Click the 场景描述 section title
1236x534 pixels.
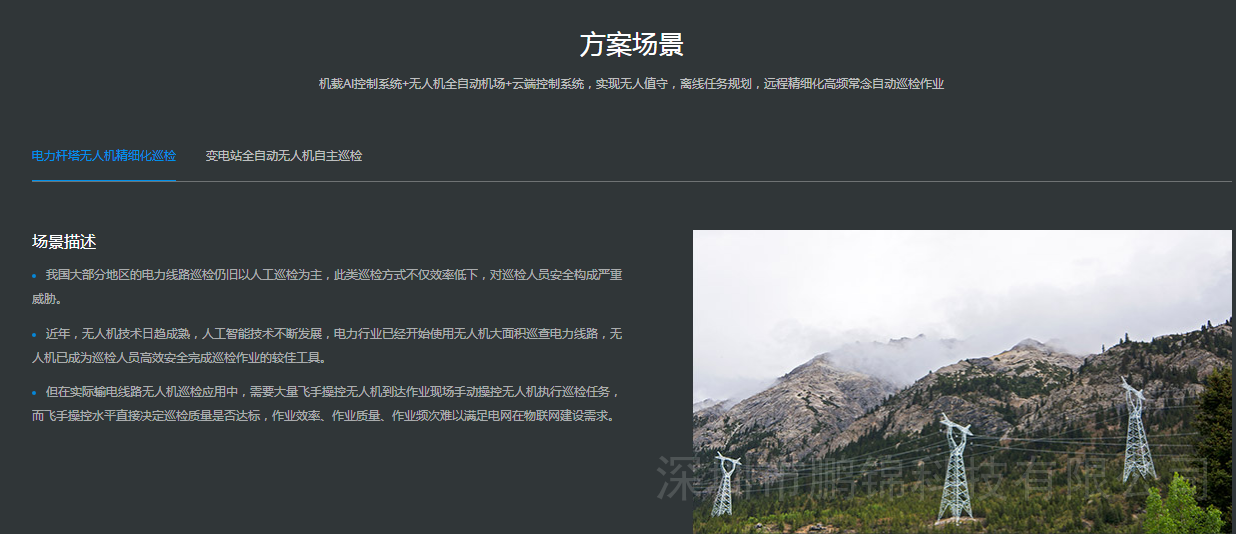(64, 242)
